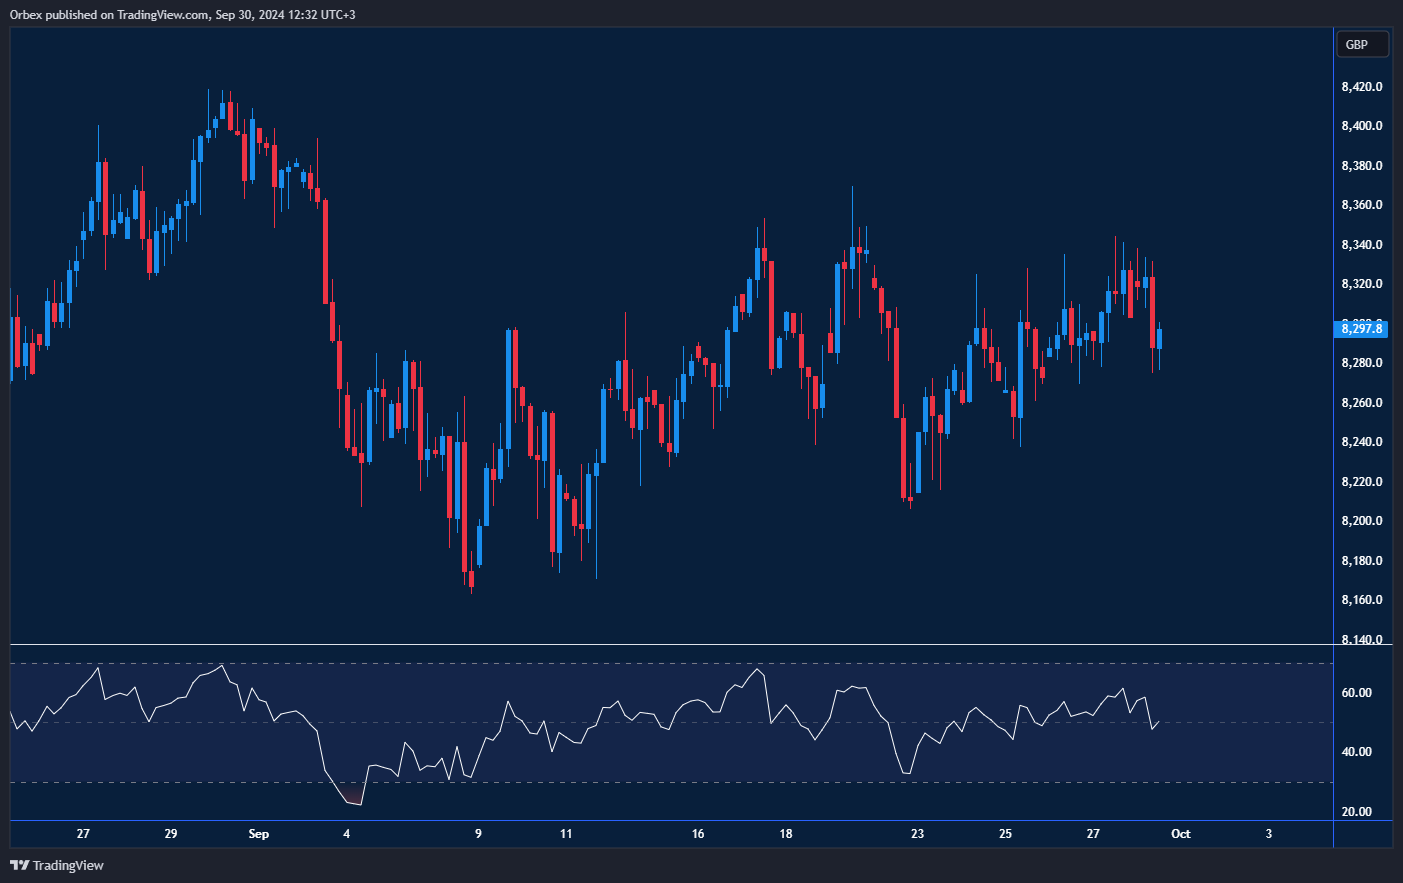Click date 23 on the time axis
Screen dimensions: 1403x883
pyautogui.click(x=917, y=834)
